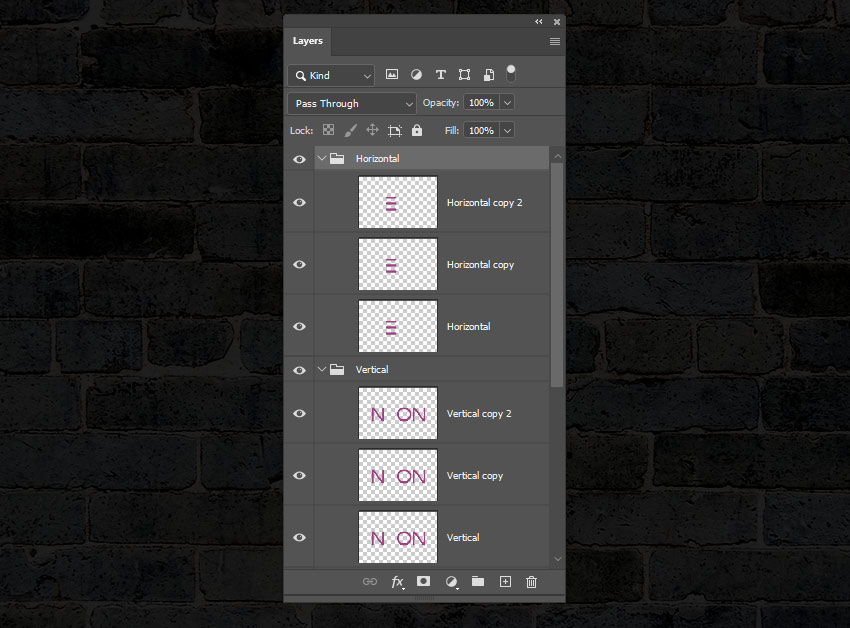
Task: Create a New Group with the folder icon
Action: coord(477,581)
